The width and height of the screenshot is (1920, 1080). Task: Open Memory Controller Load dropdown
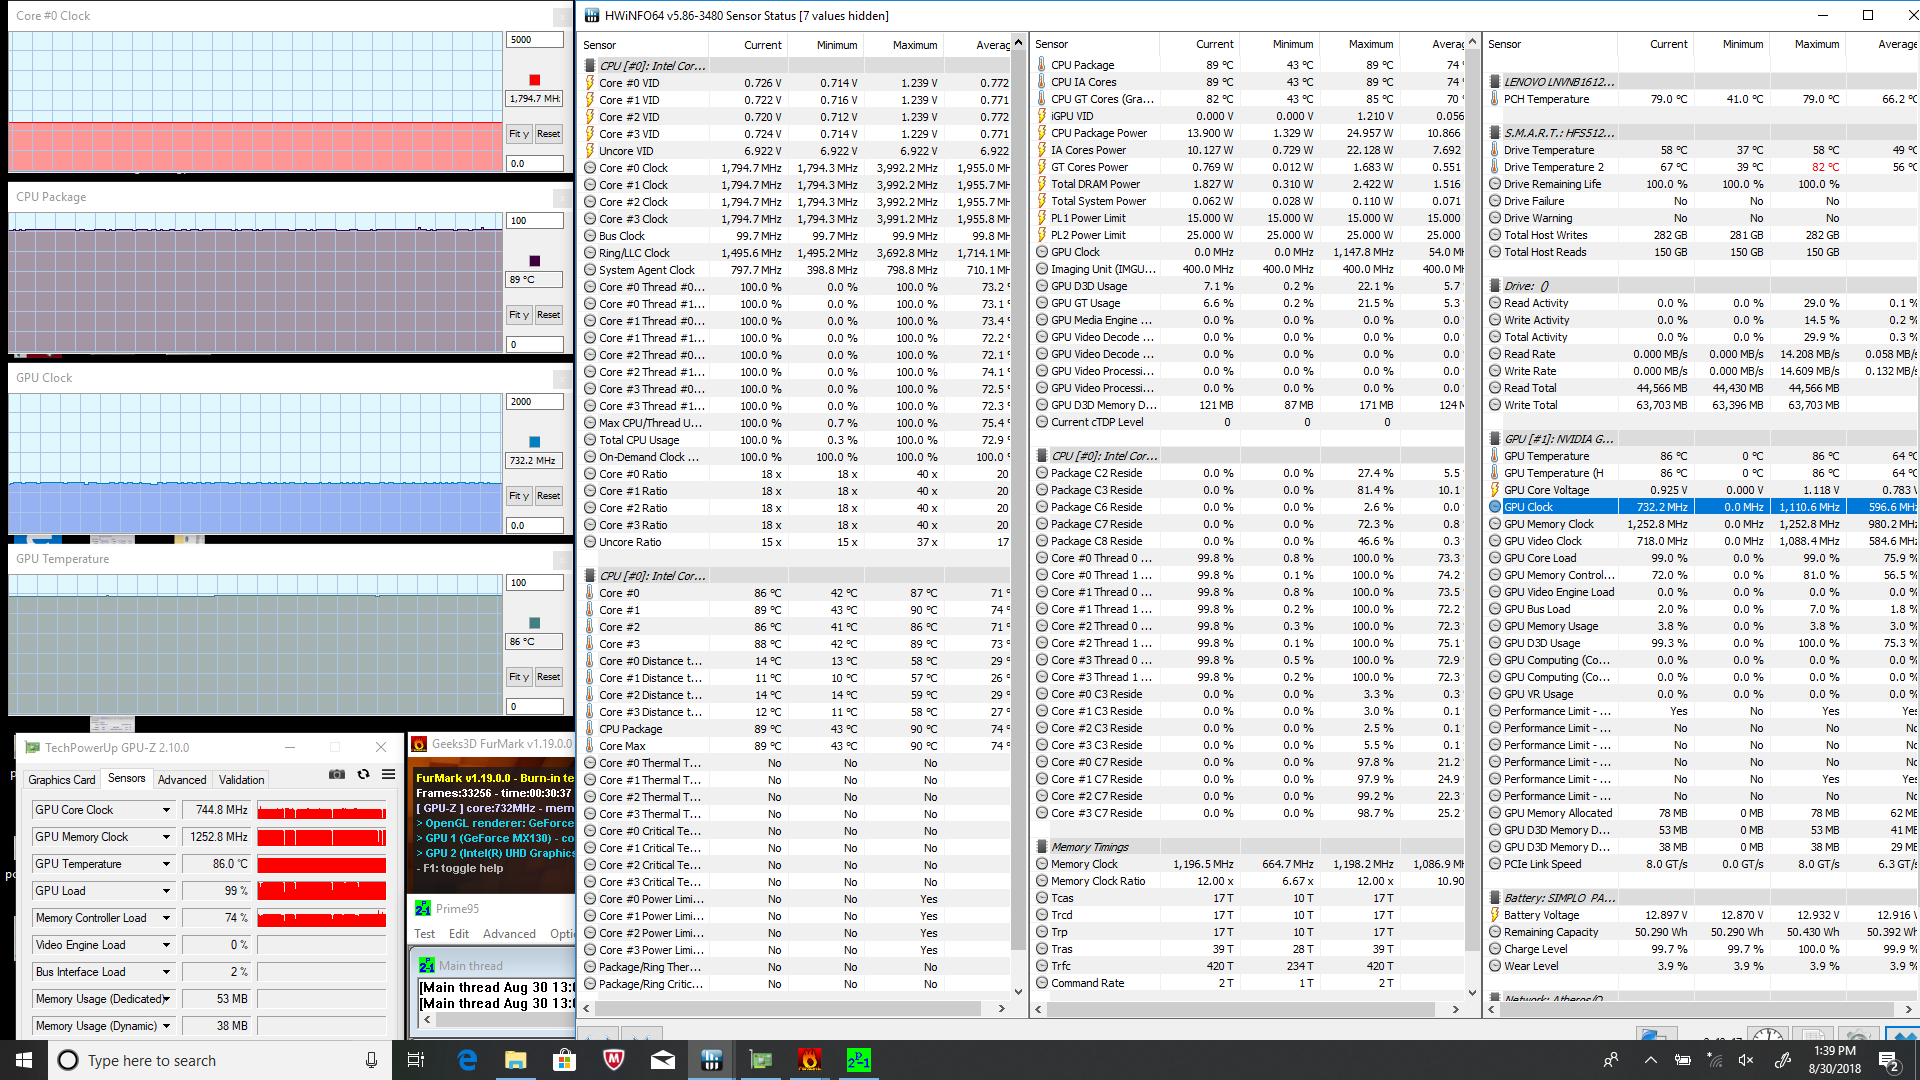[x=166, y=918]
